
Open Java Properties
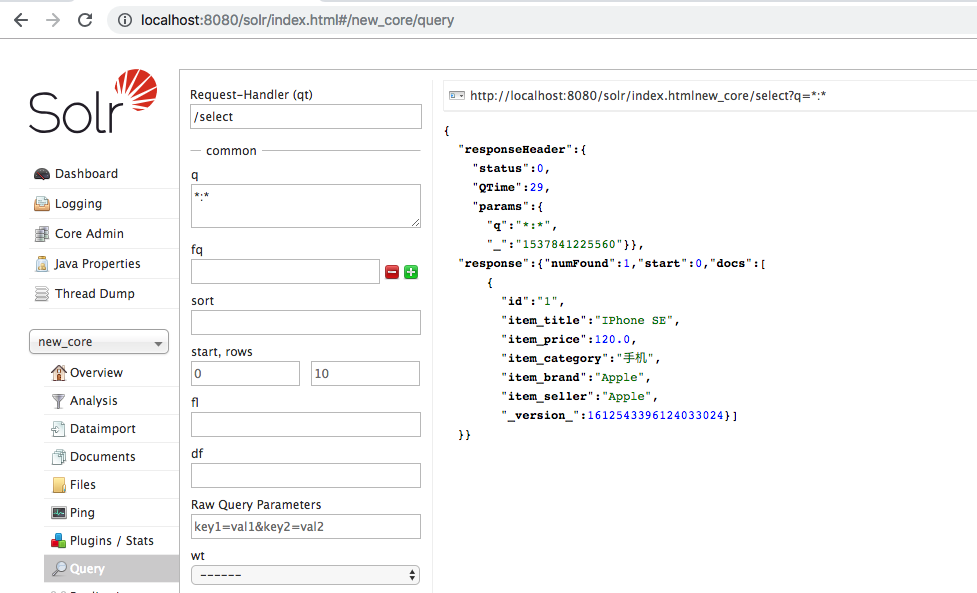point(97,263)
